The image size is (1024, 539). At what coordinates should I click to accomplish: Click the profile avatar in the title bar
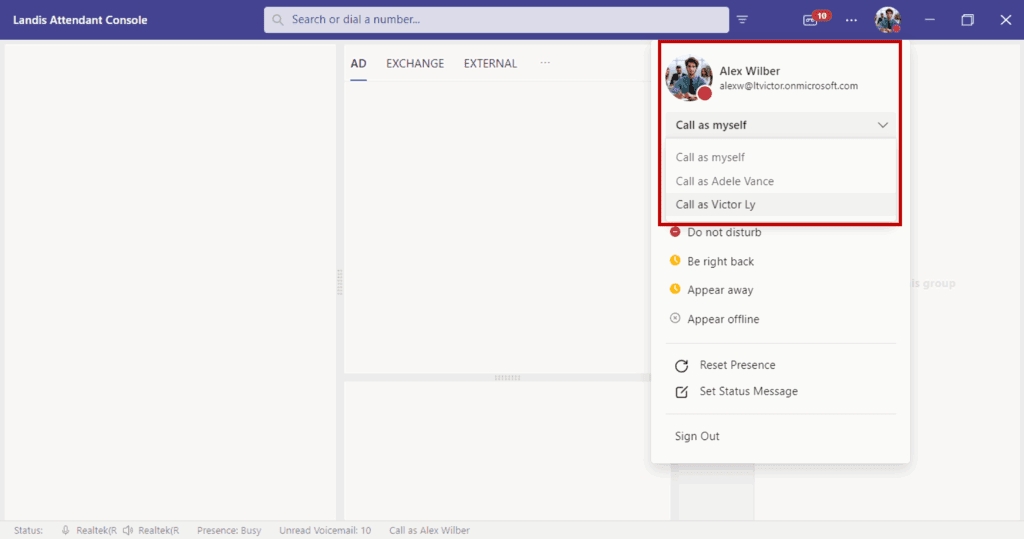[x=887, y=20]
